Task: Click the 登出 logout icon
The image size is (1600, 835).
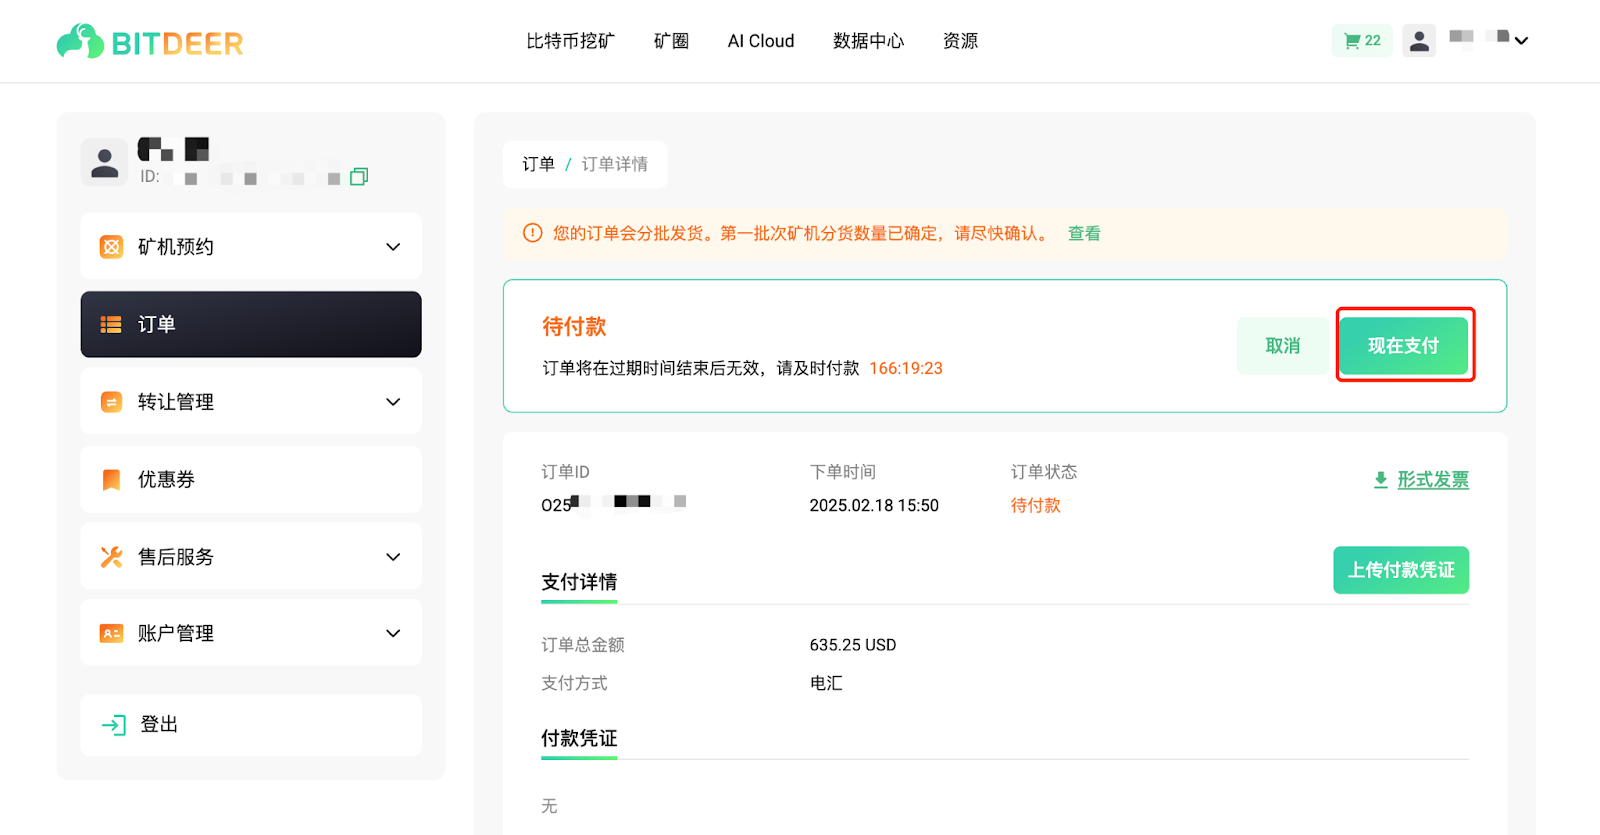Action: [x=114, y=725]
